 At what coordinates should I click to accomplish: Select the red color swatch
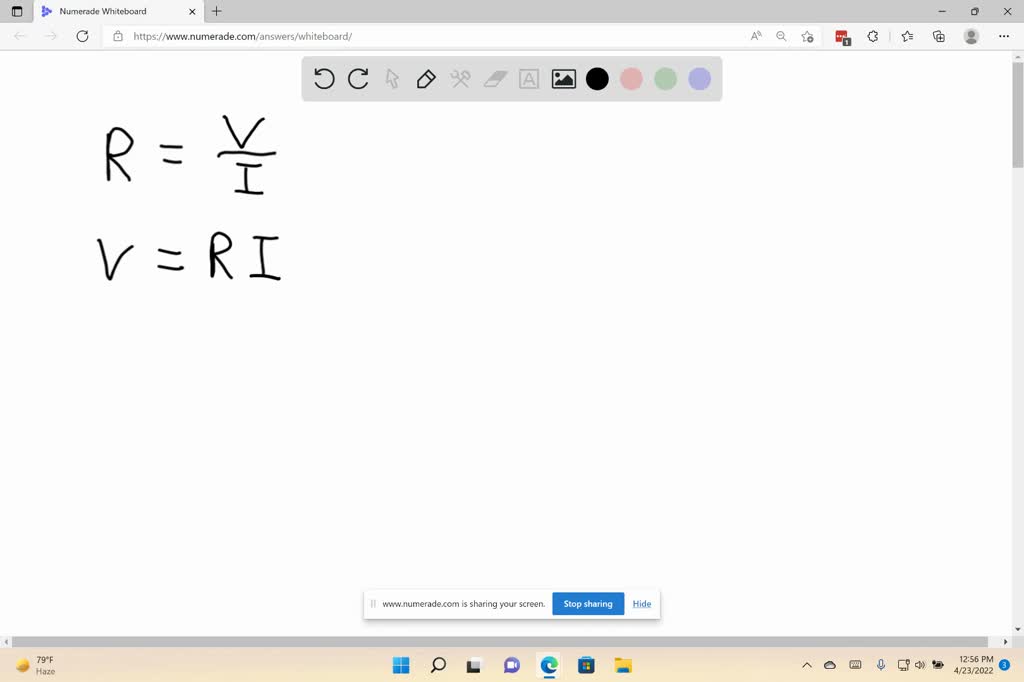(631, 79)
